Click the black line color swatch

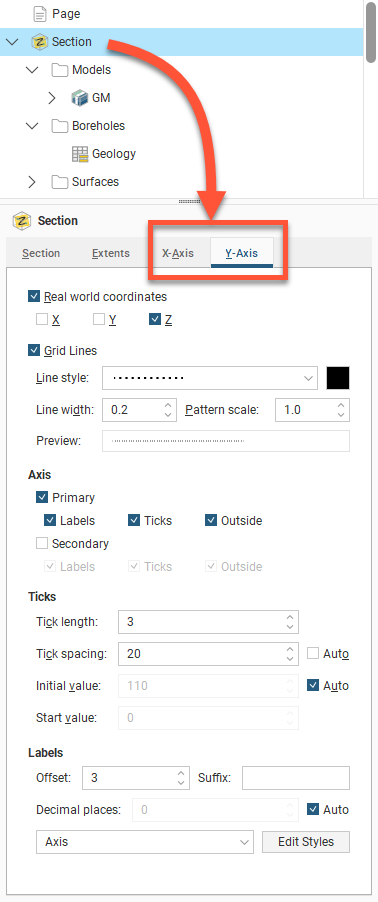pyautogui.click(x=338, y=378)
